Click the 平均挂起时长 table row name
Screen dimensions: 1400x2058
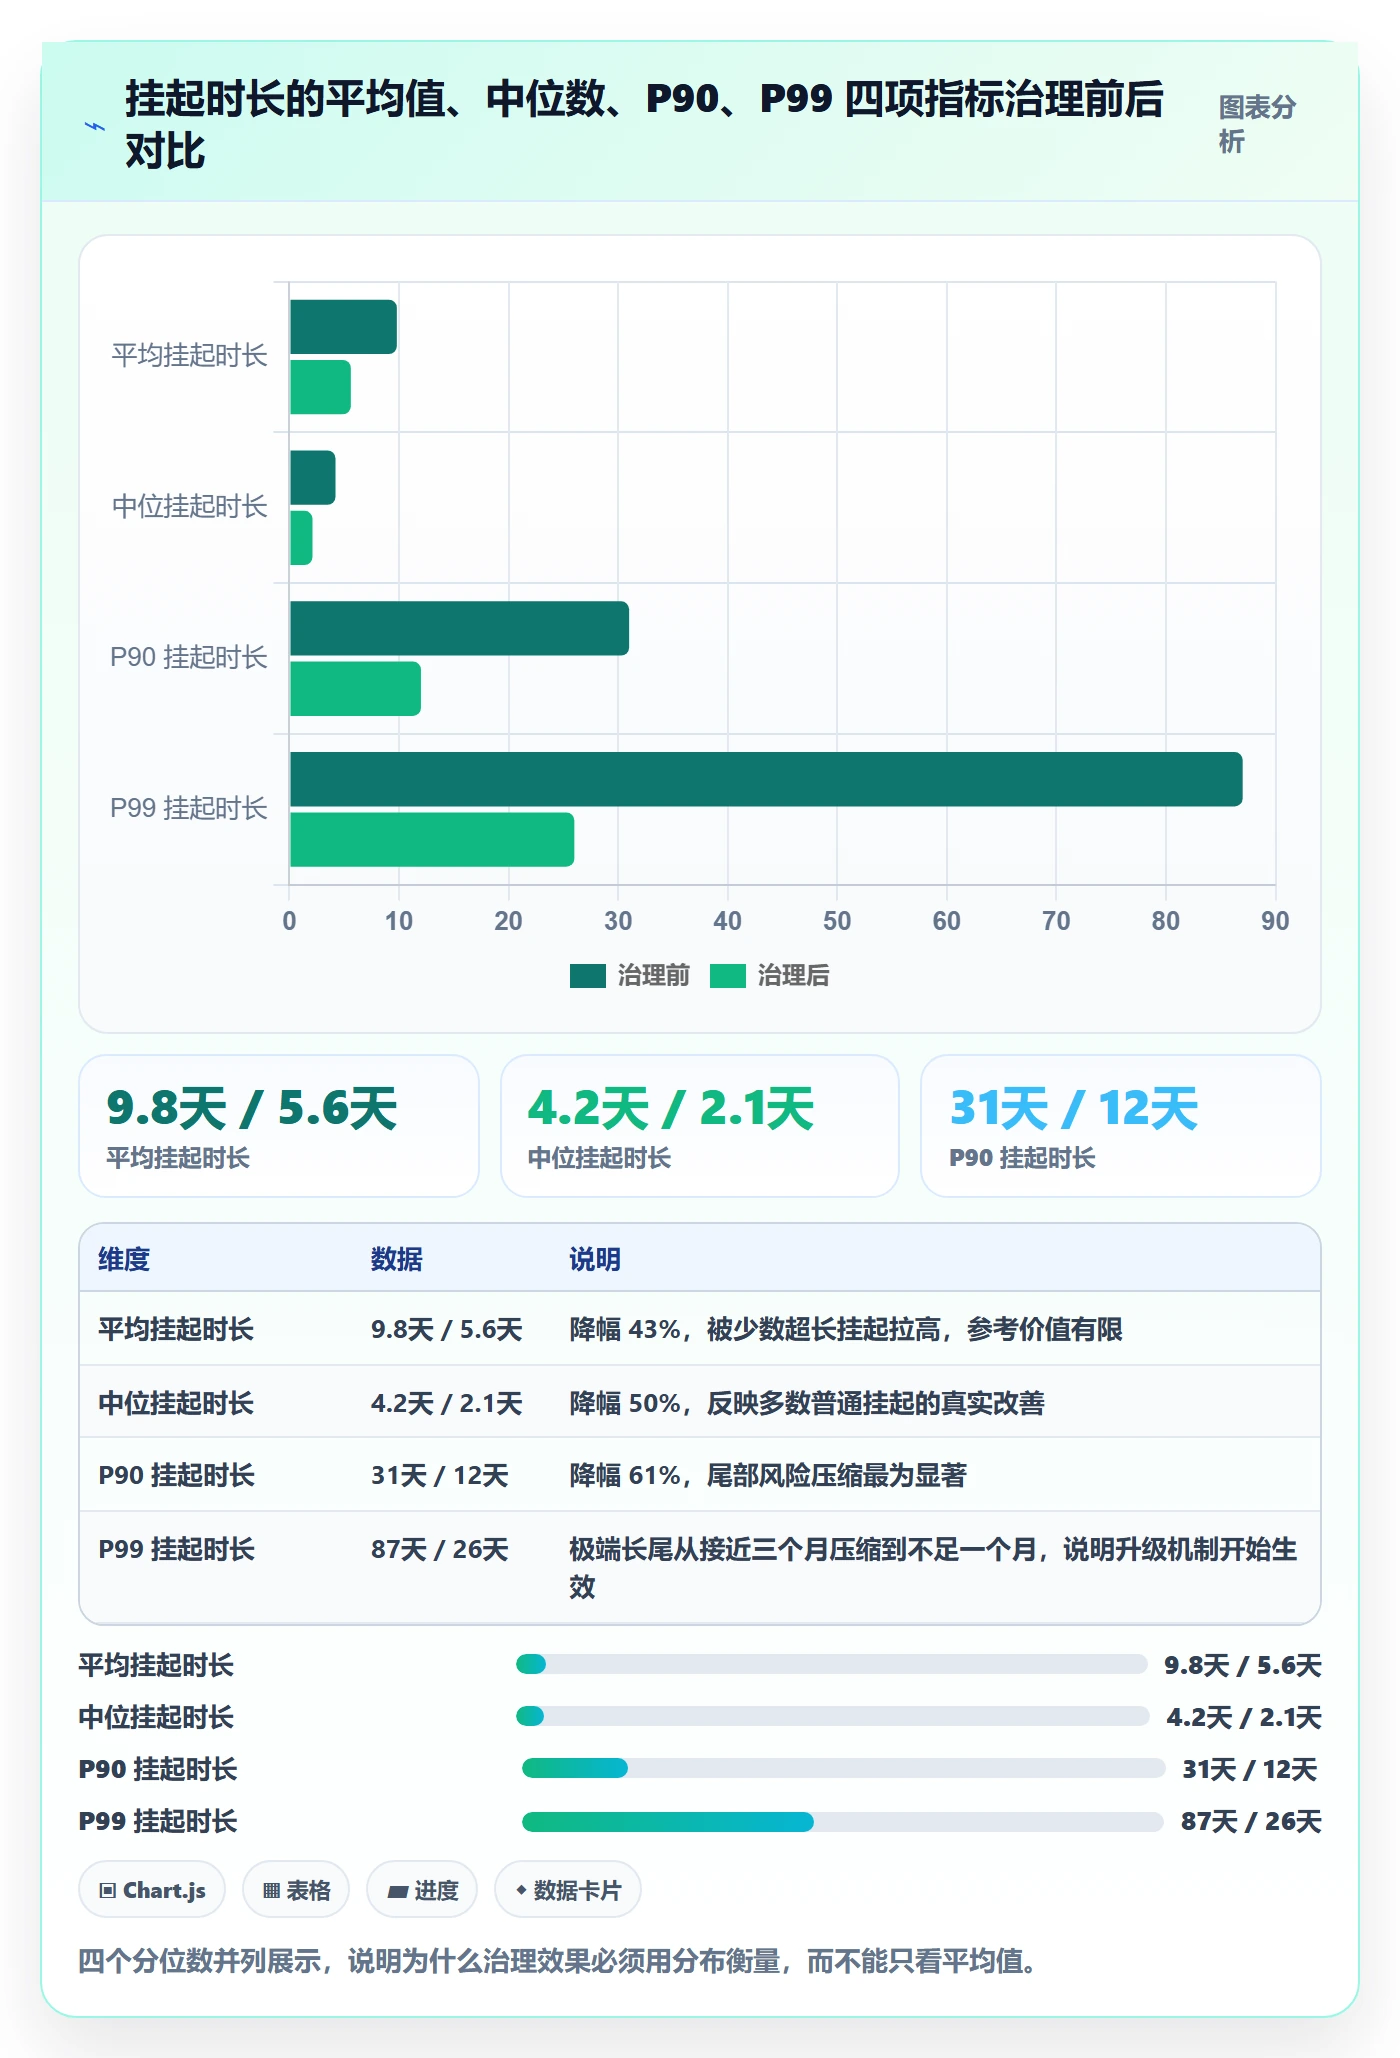pos(176,1329)
